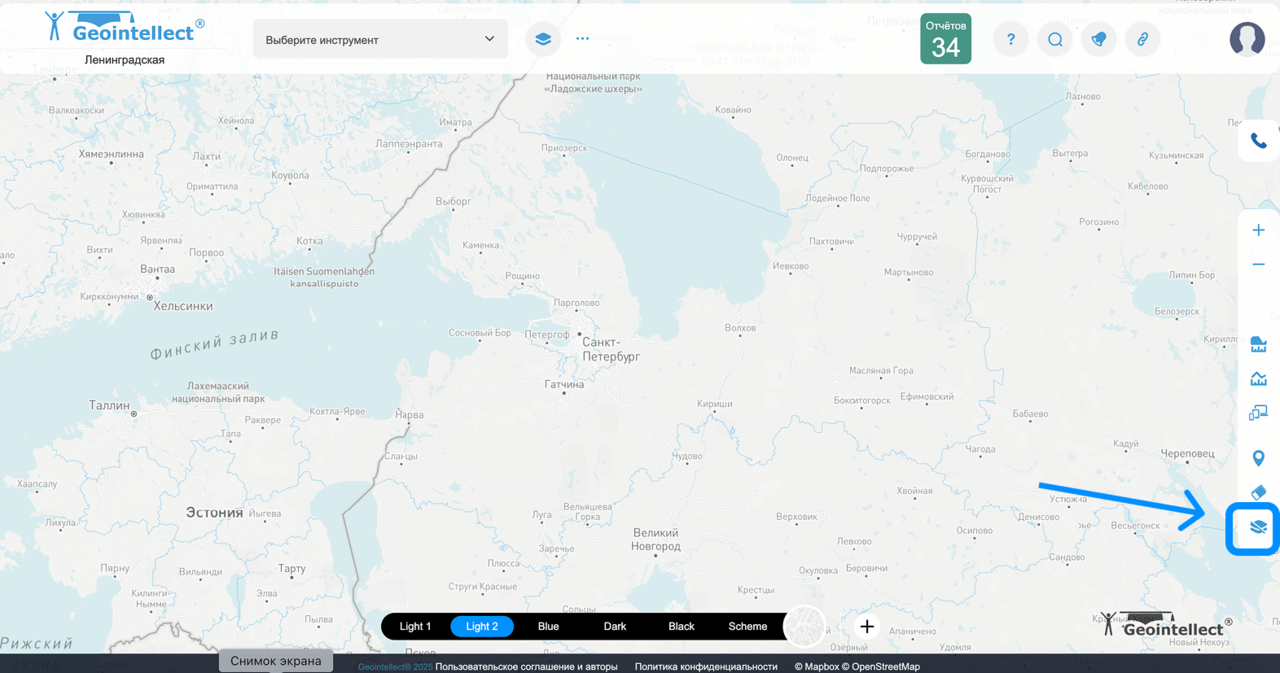Click the chain link share icon
The image size is (1280, 673).
tap(1142, 40)
